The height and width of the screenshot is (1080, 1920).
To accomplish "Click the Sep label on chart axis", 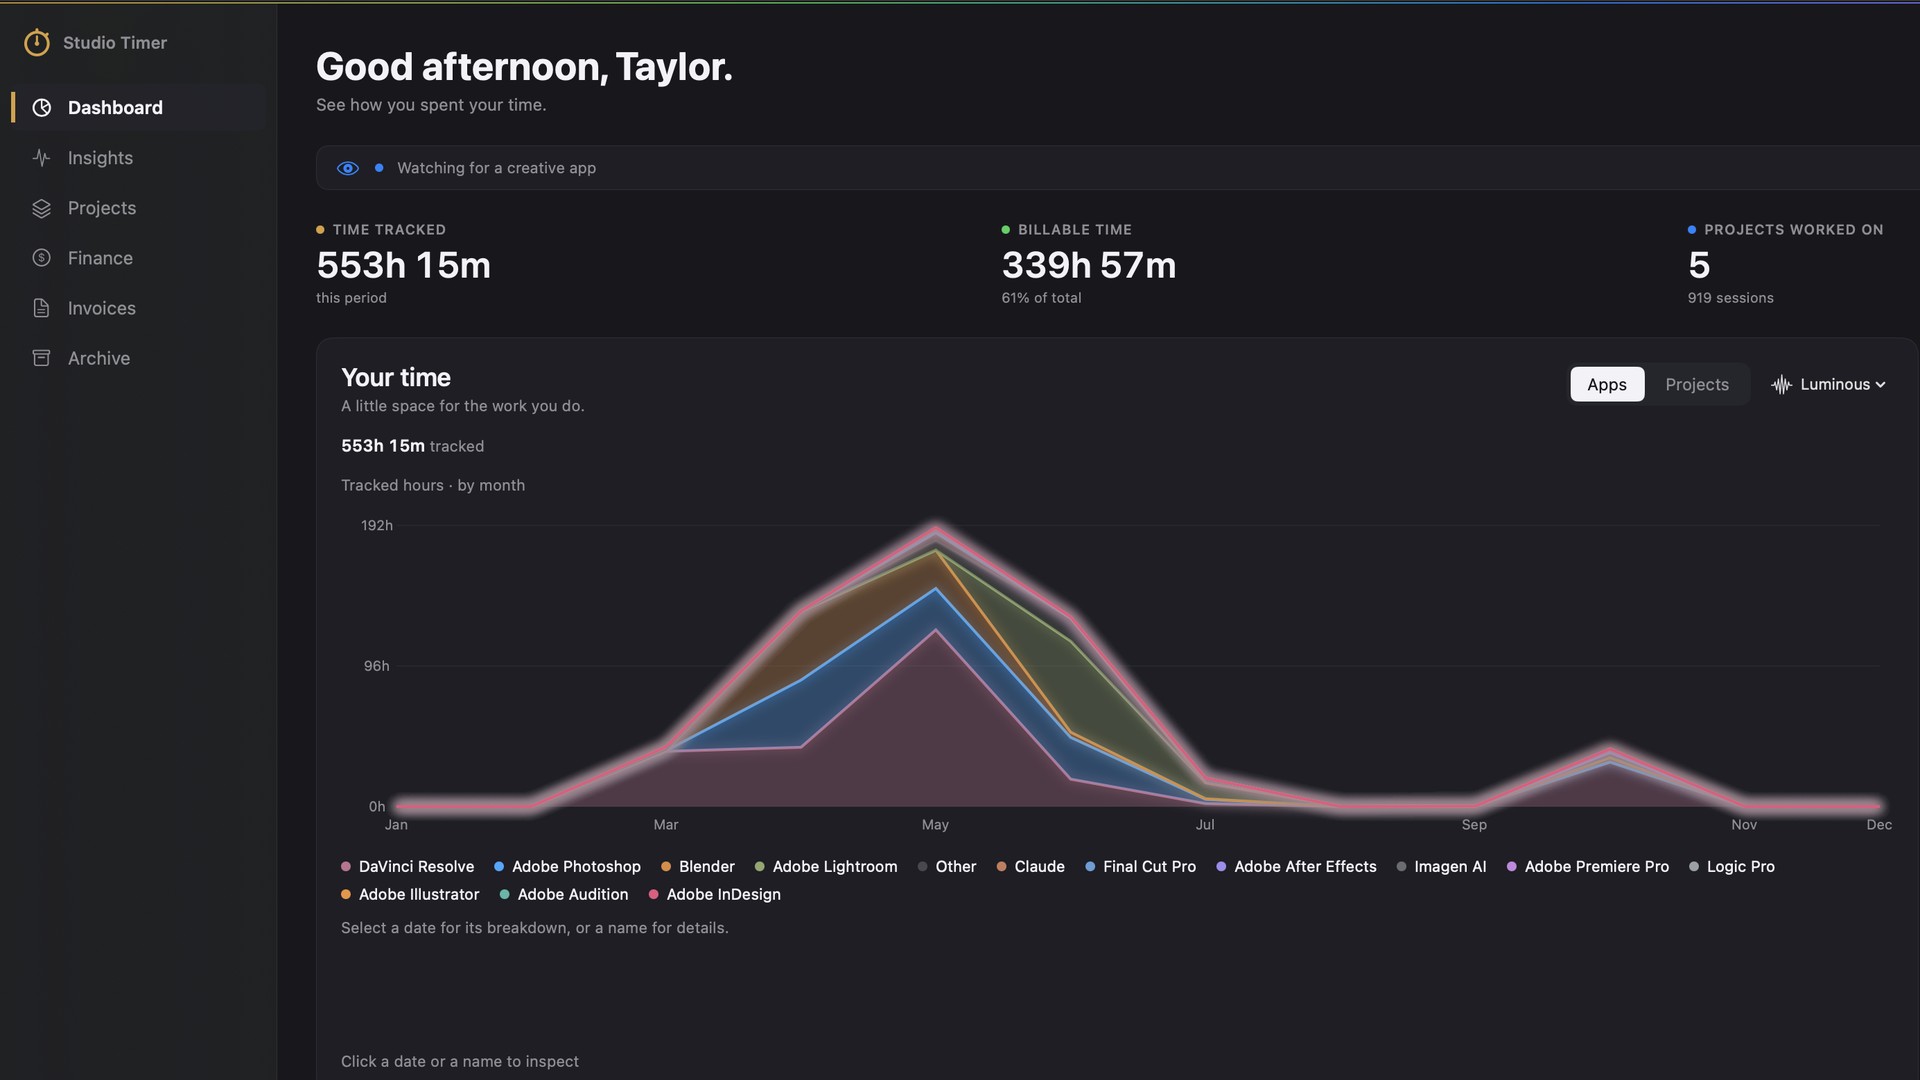I will [x=1474, y=825].
